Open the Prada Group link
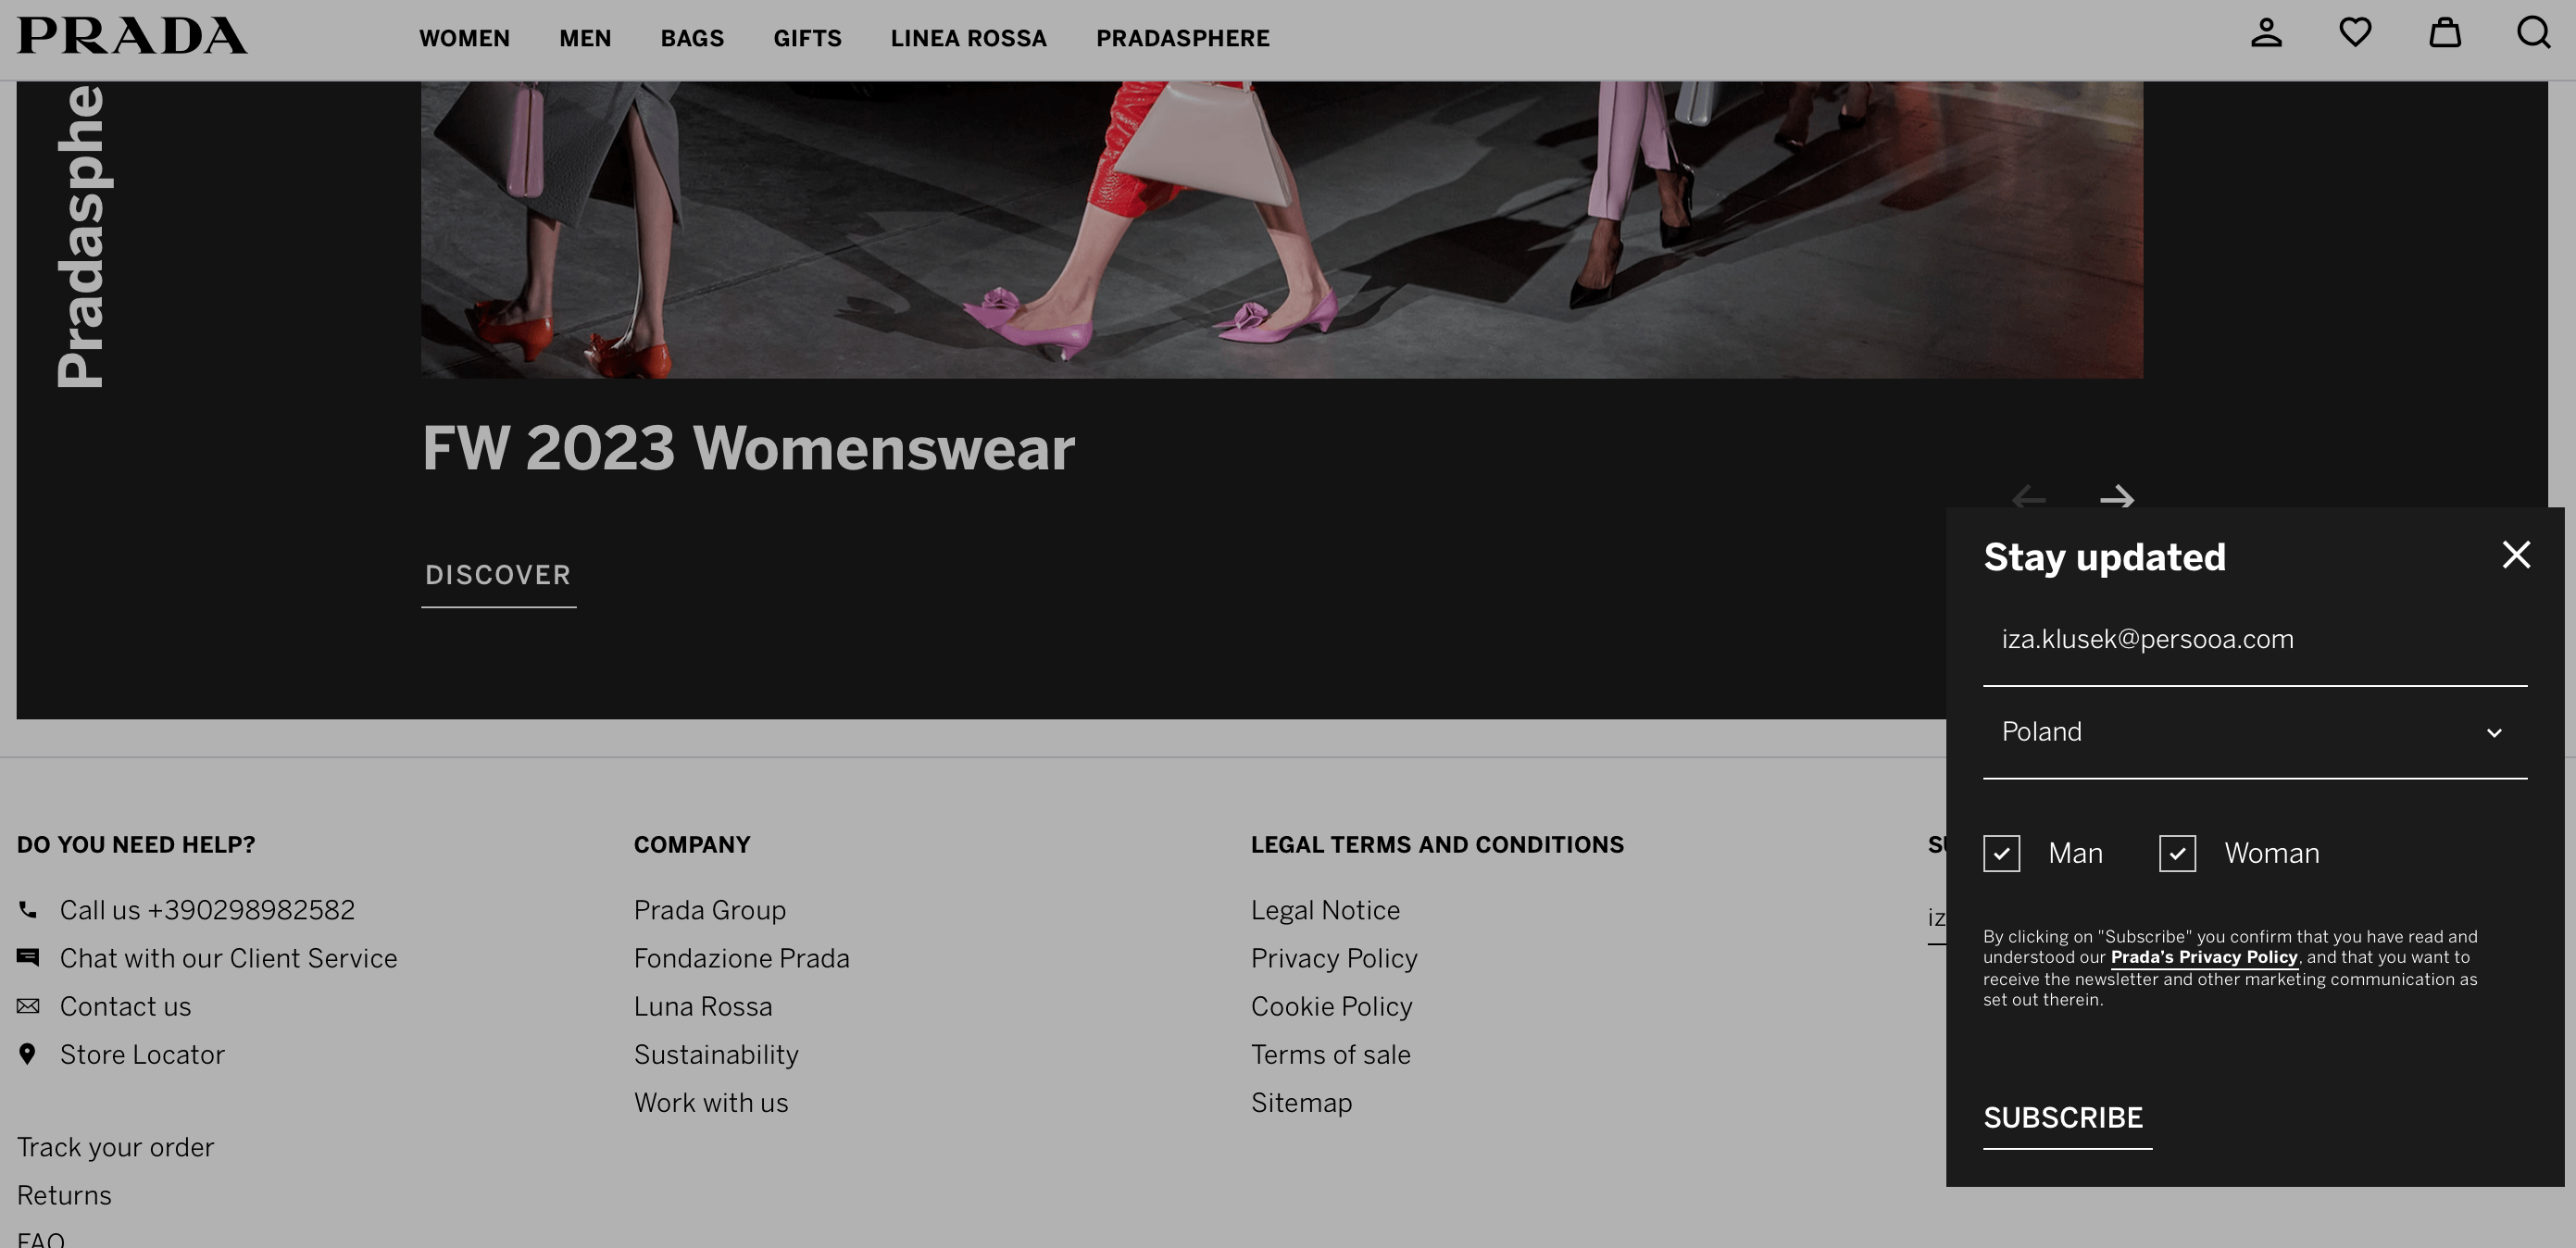Image resolution: width=2576 pixels, height=1248 pixels. tap(709, 909)
